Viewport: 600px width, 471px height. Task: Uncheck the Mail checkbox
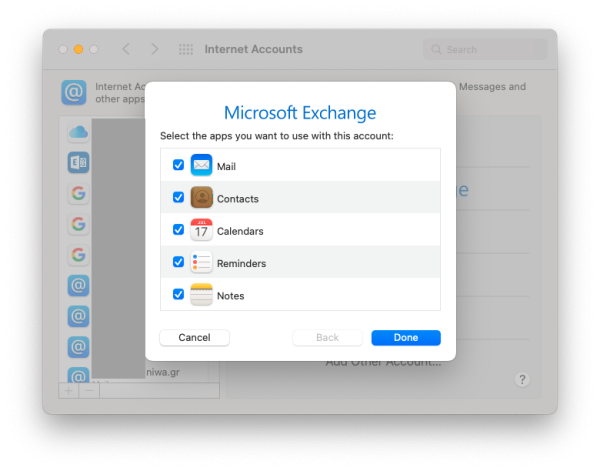point(178,165)
